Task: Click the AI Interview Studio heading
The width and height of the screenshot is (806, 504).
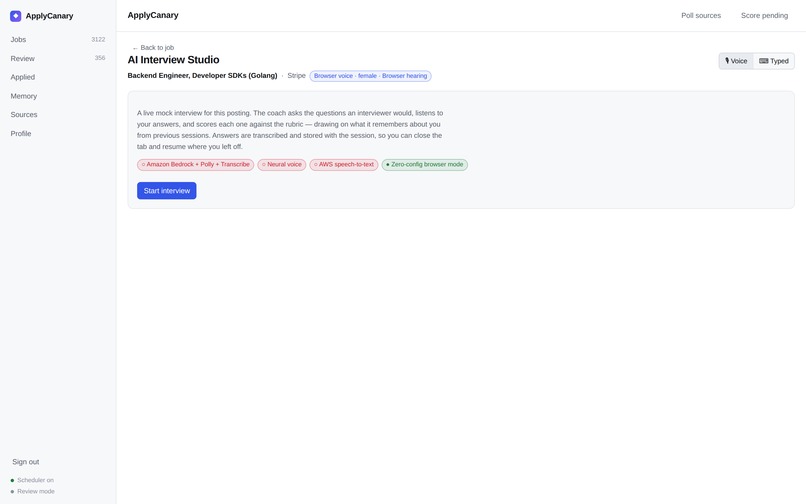Action: [x=173, y=60]
